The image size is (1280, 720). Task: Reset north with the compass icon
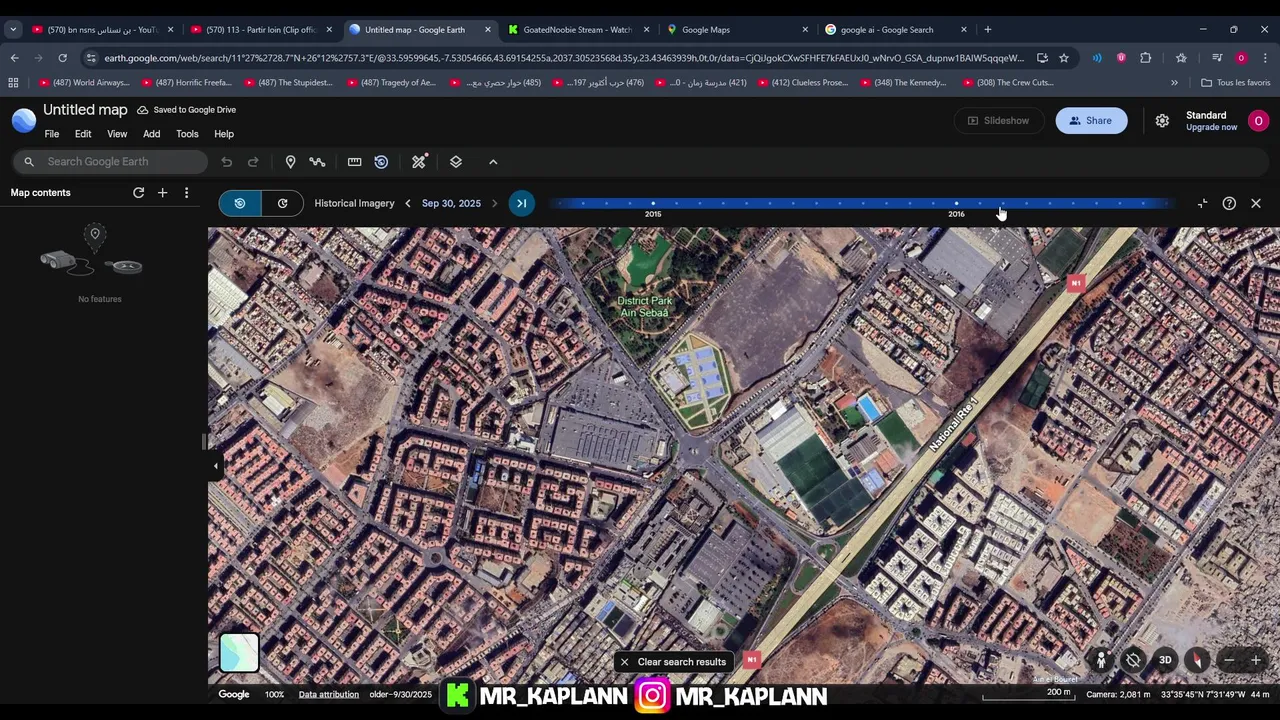(x=1197, y=660)
